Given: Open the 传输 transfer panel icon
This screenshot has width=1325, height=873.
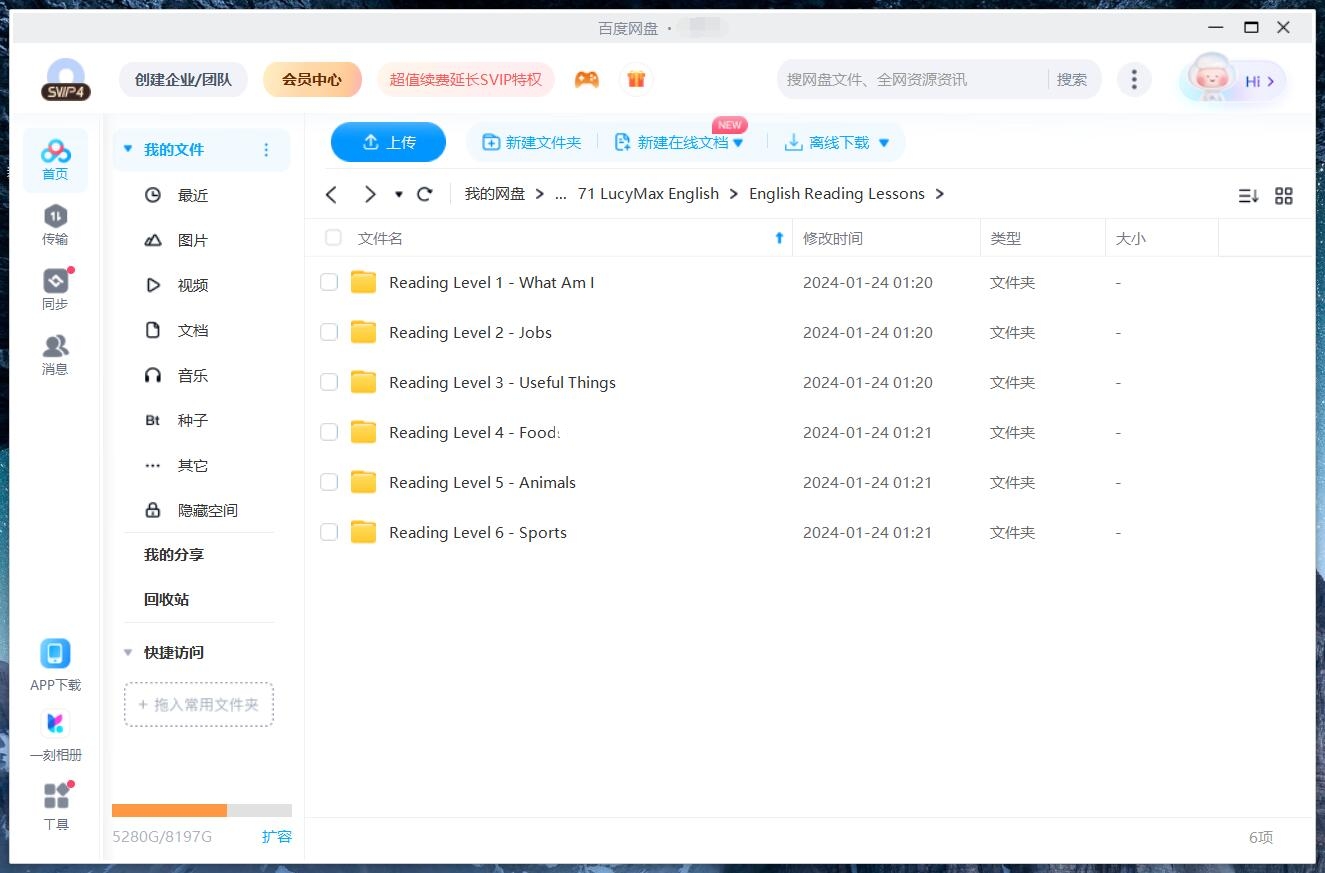Looking at the screenshot, I should (55, 216).
